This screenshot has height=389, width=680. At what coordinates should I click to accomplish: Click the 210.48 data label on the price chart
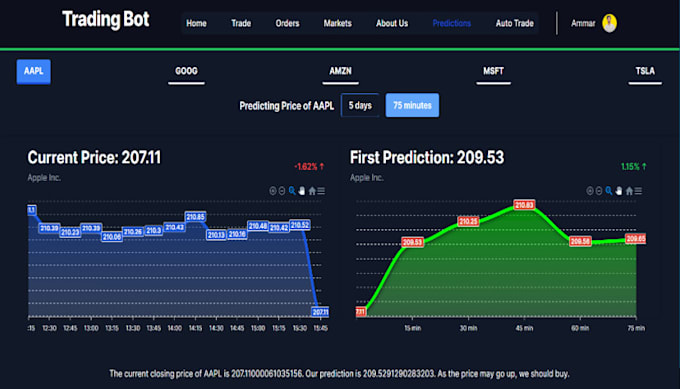pos(258,226)
